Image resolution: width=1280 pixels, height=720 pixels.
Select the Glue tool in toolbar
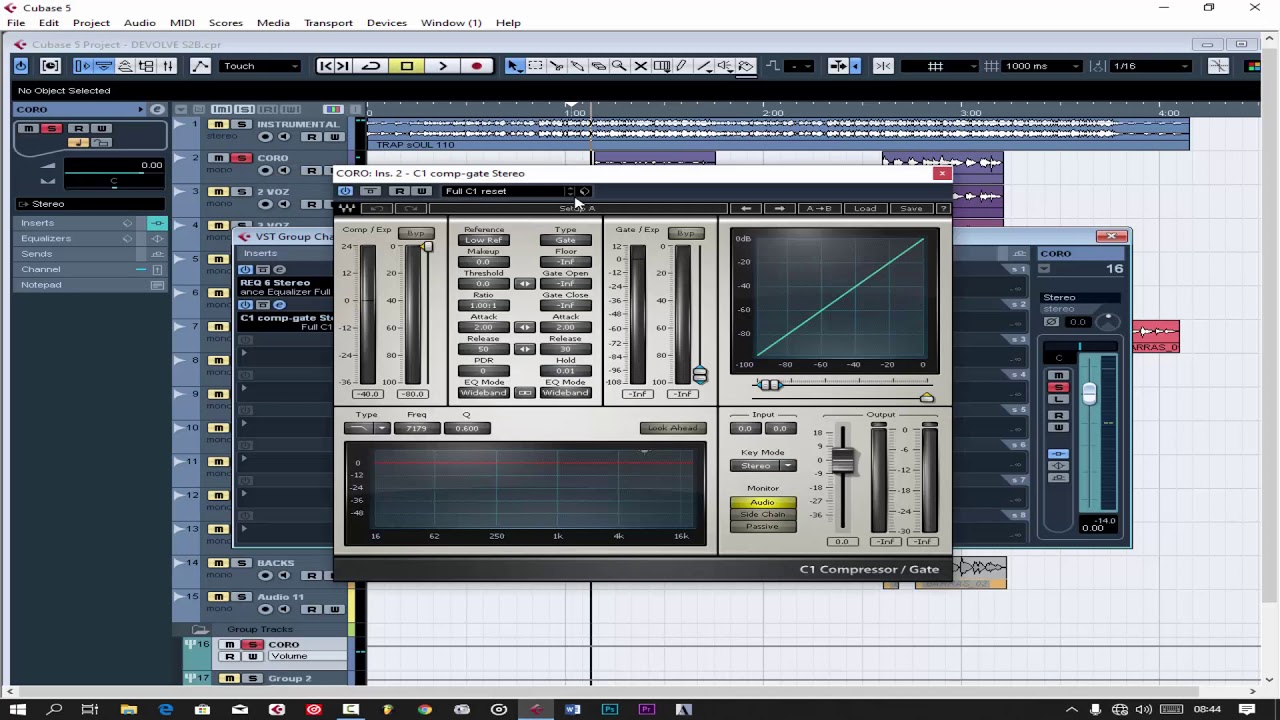[577, 66]
